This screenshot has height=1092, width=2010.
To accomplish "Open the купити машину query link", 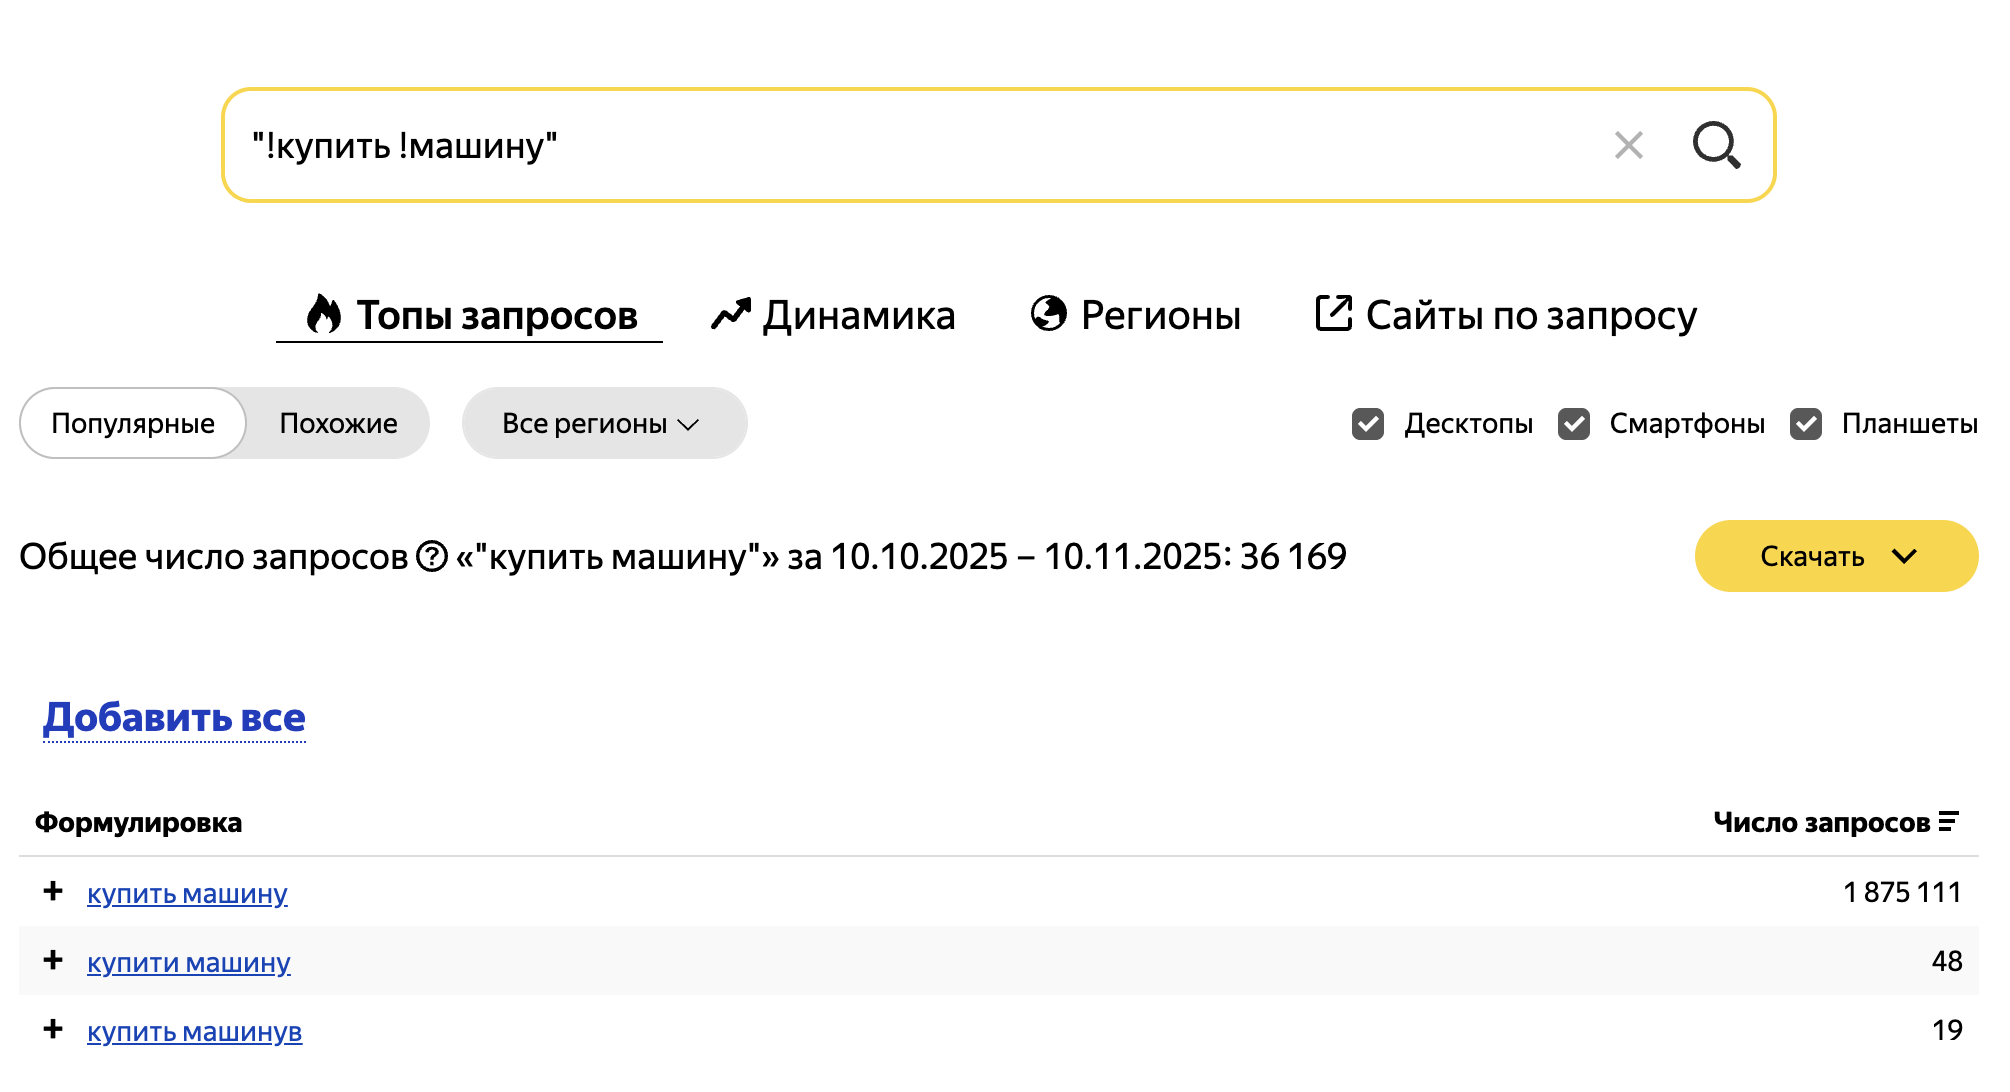I will [x=188, y=962].
